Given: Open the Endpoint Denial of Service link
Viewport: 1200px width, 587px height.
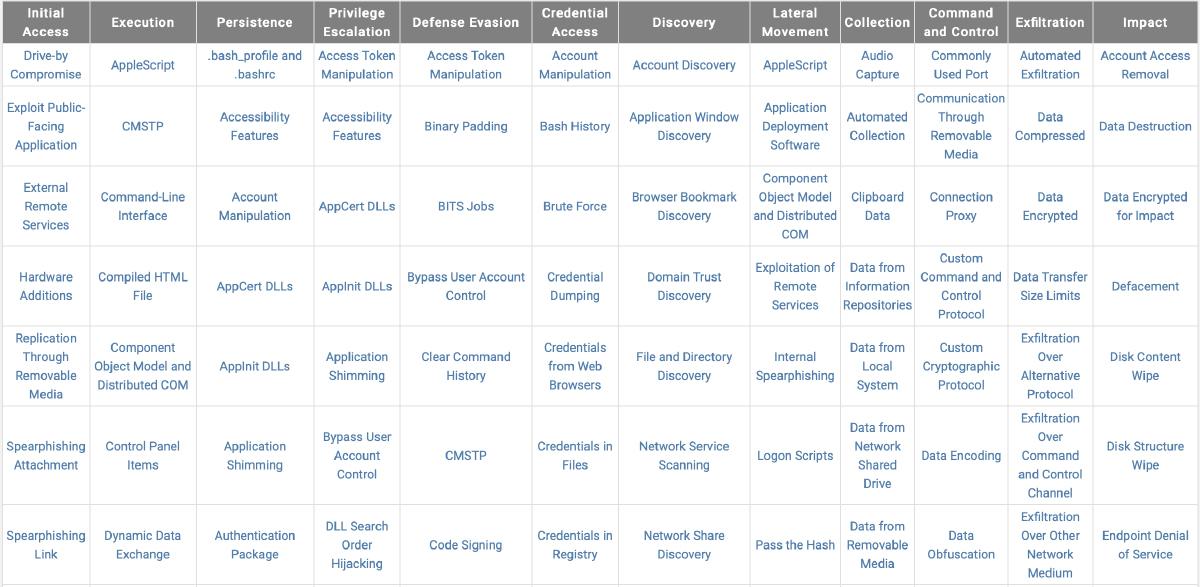Looking at the screenshot, I should [x=1145, y=545].
